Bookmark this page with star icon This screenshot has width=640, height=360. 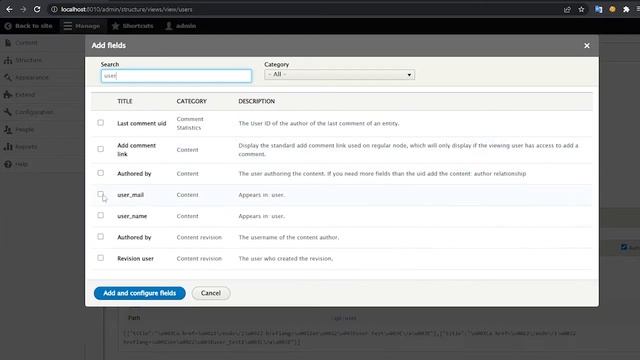coord(581,9)
